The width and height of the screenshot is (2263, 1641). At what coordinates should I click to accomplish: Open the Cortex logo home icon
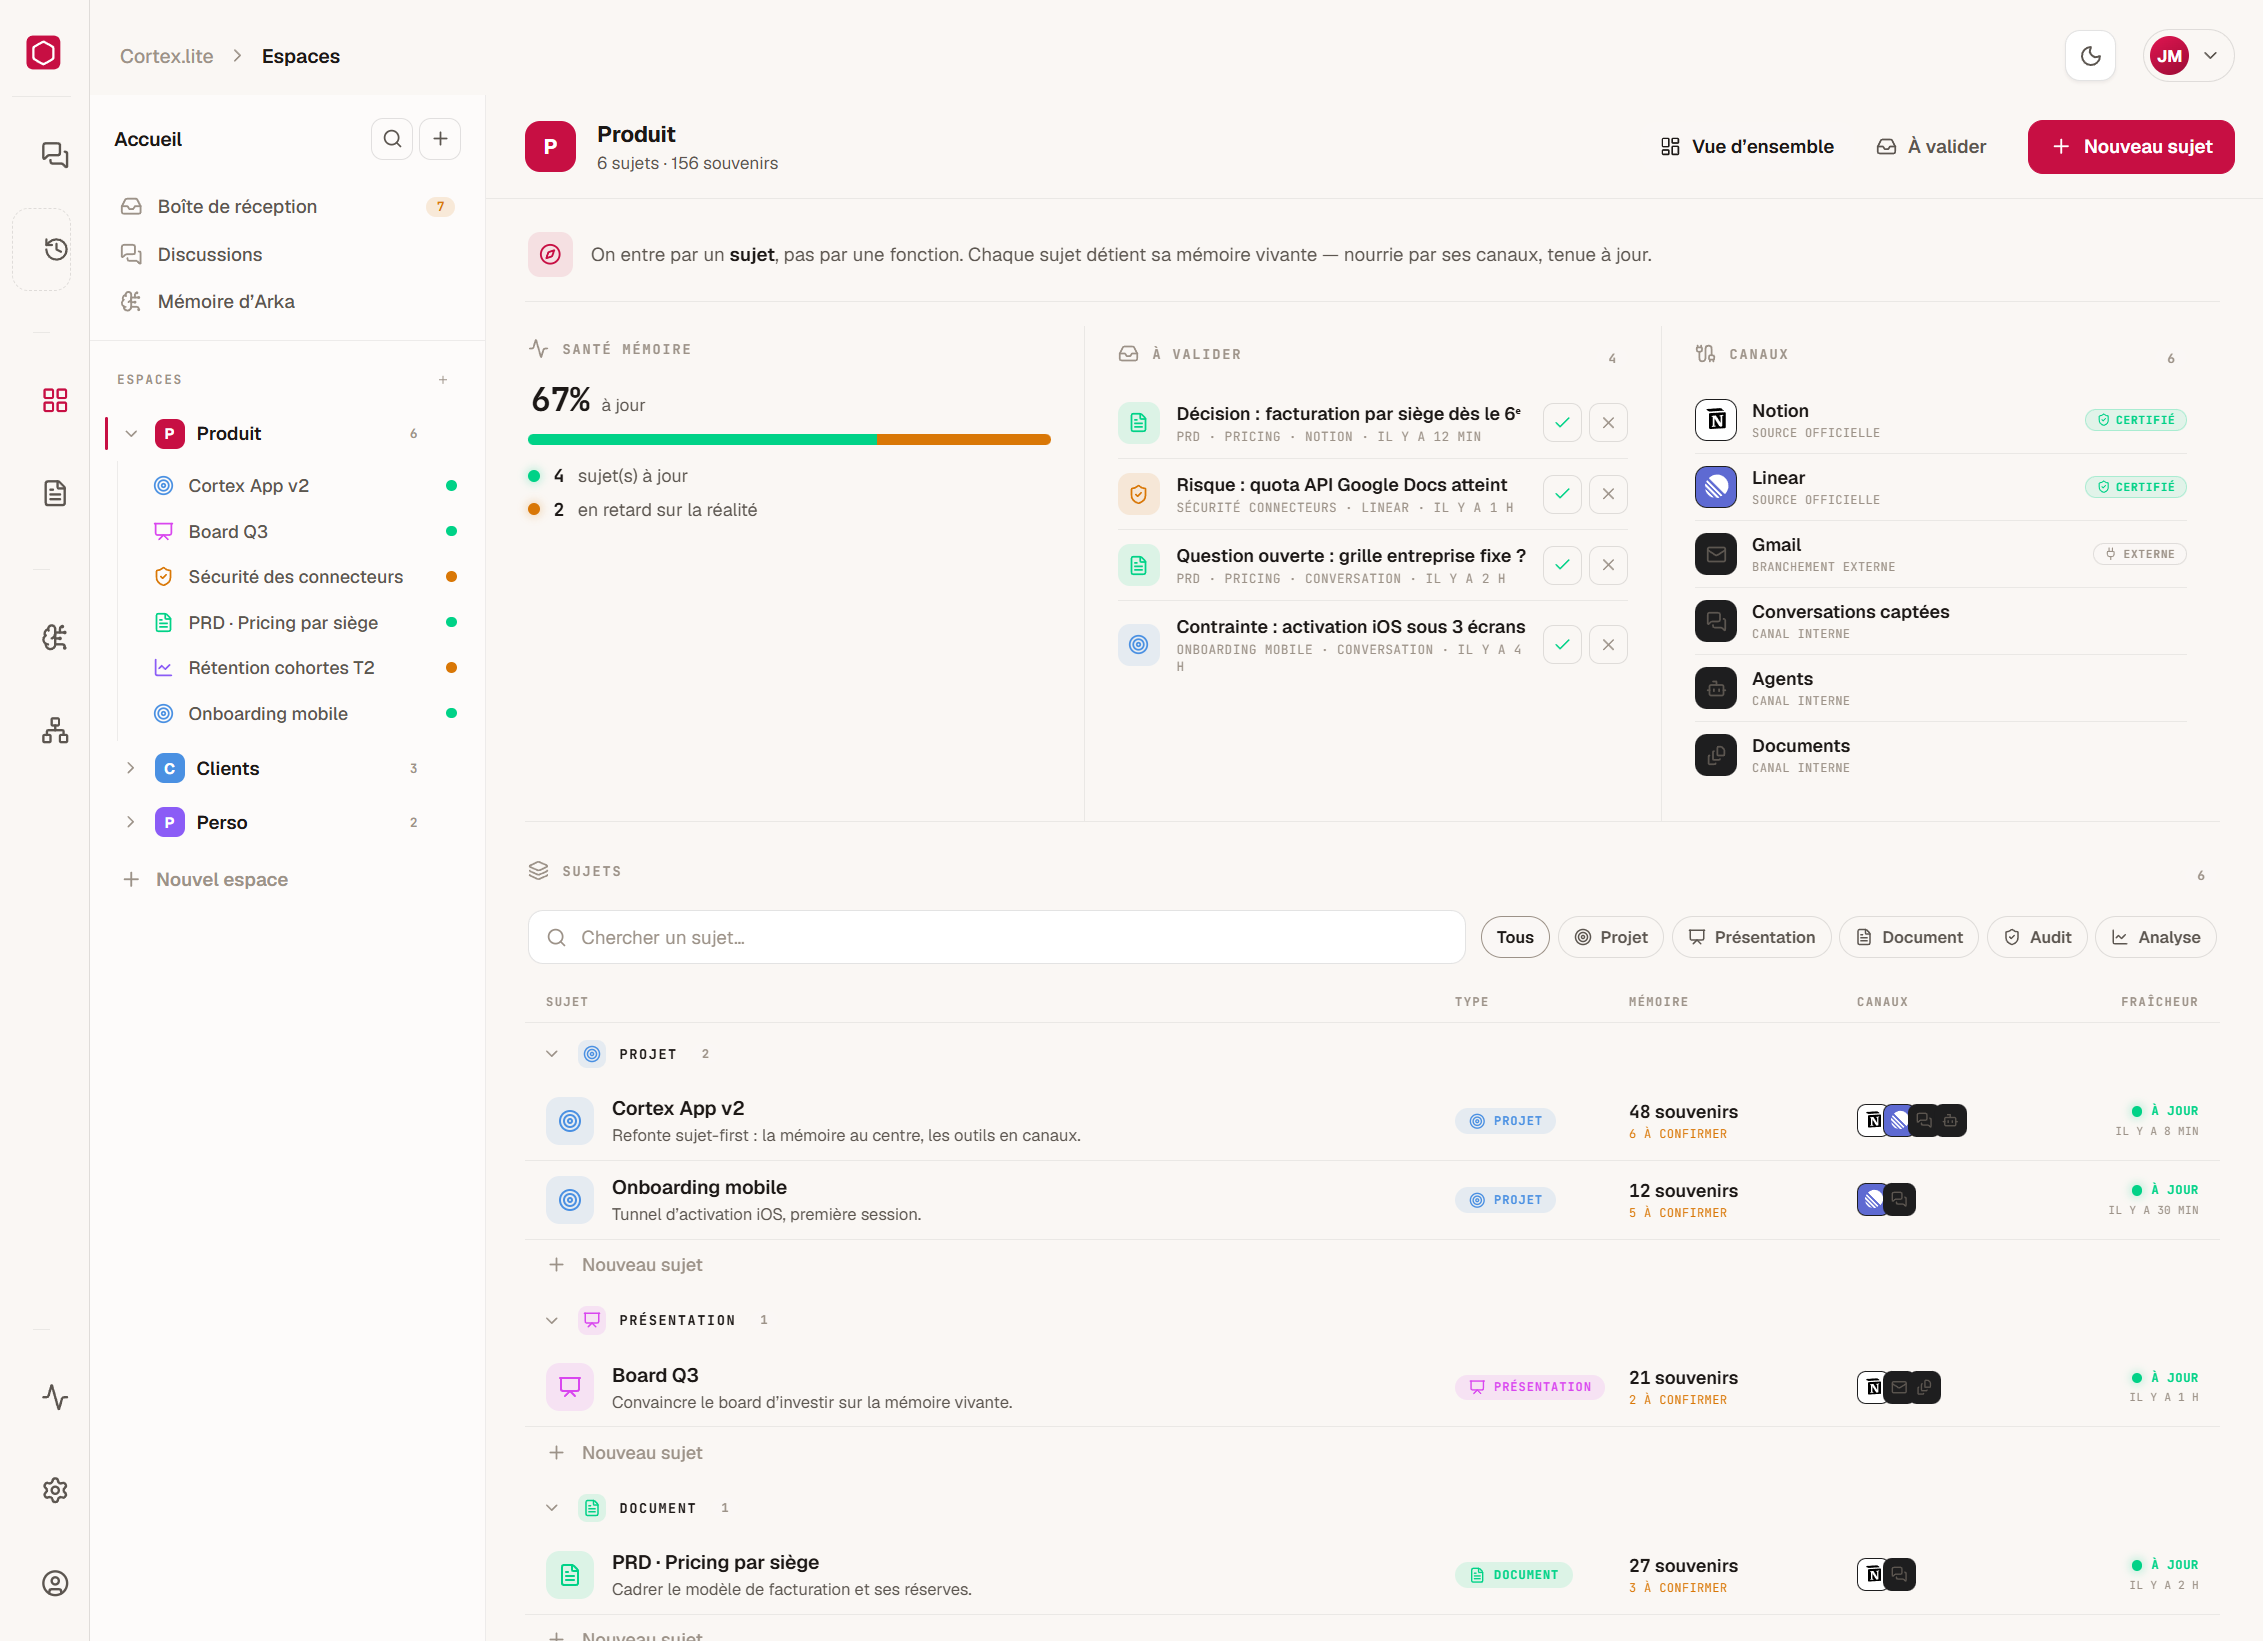(x=43, y=52)
